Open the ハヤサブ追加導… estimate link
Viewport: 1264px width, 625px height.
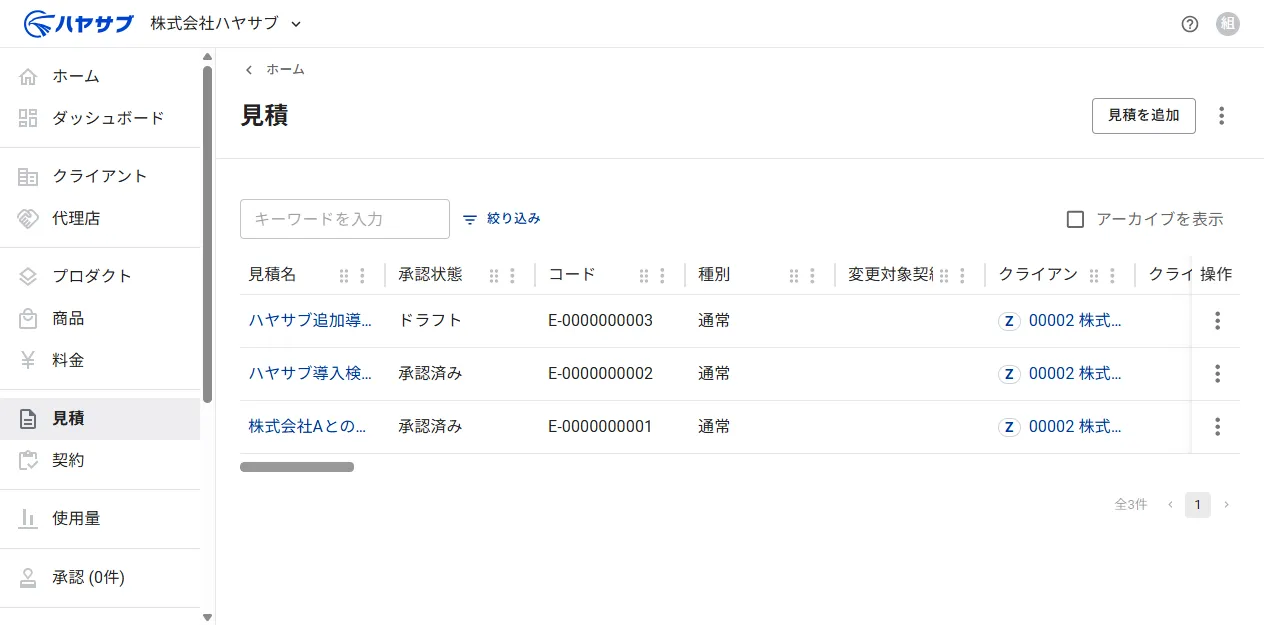(x=311, y=321)
